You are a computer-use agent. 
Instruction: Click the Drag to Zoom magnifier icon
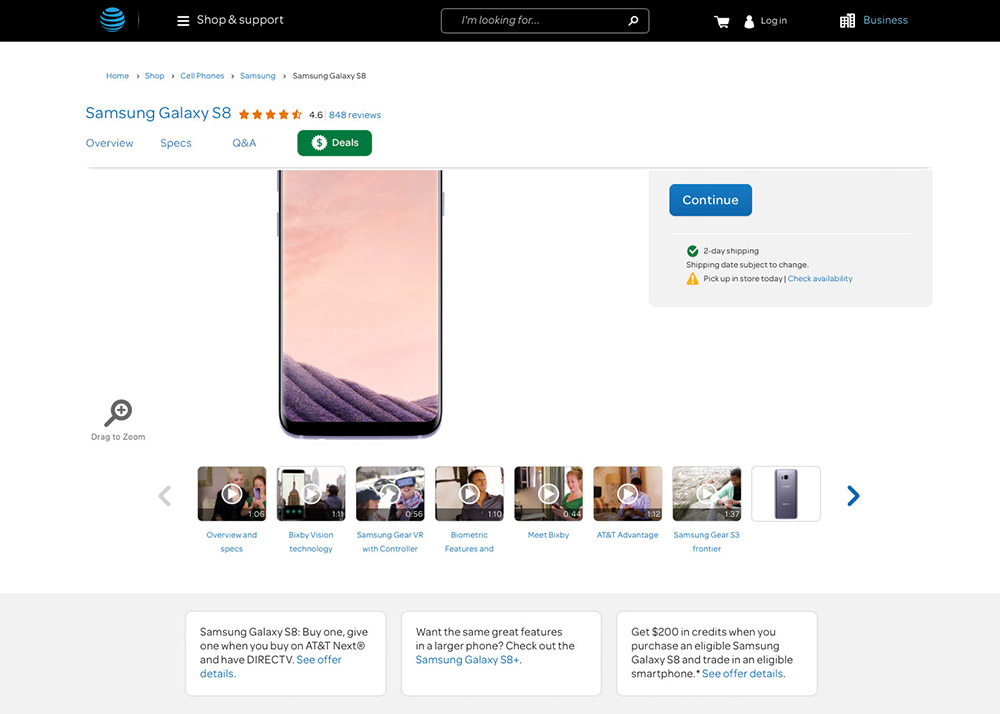tap(118, 412)
